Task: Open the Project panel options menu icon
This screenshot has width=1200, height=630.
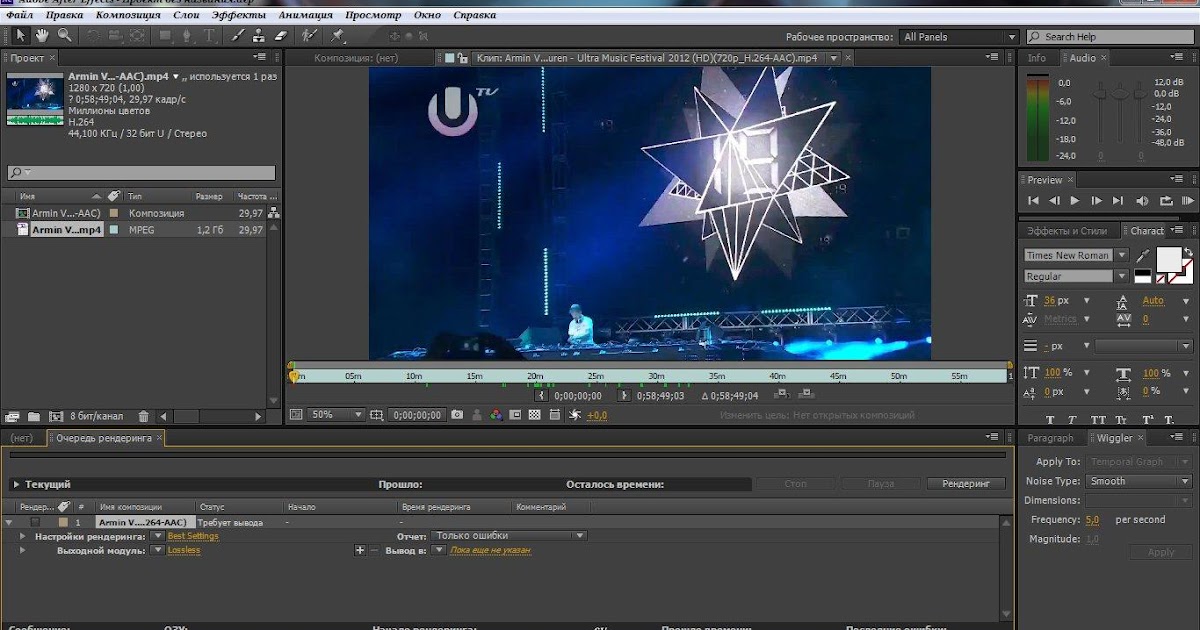Action: pyautogui.click(x=260, y=57)
